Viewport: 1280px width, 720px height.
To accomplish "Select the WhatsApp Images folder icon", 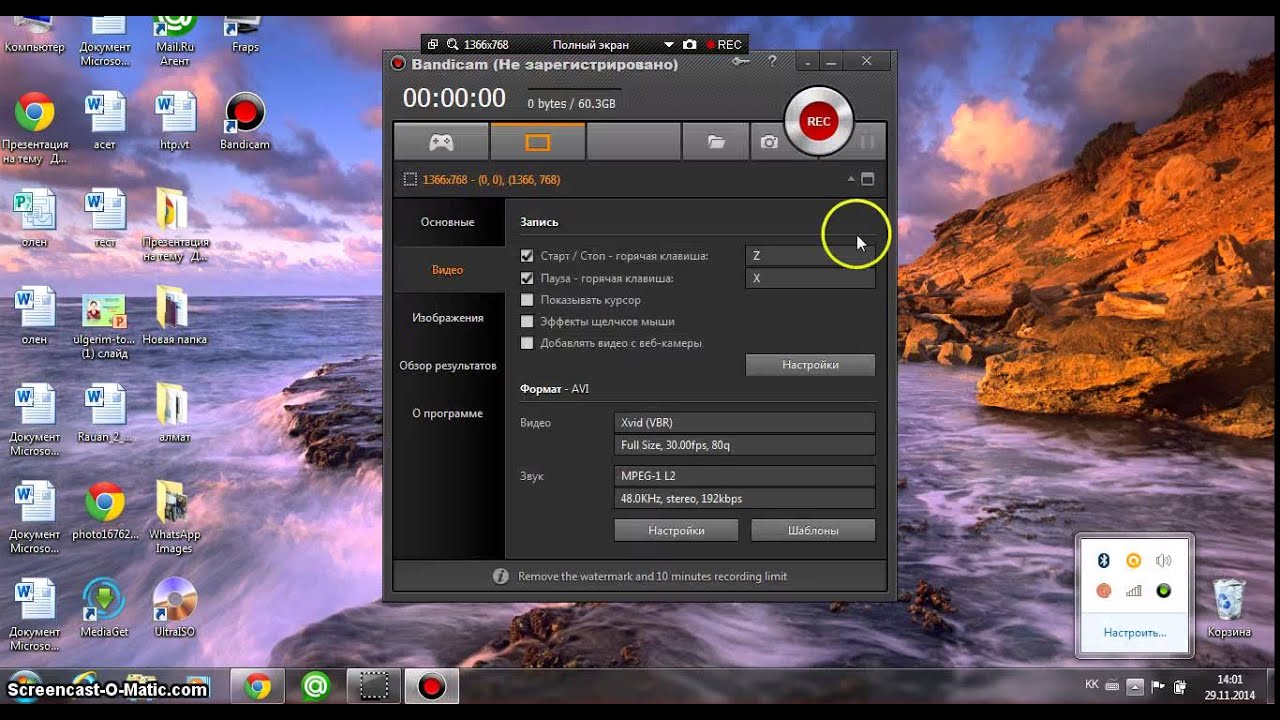I will [174, 518].
